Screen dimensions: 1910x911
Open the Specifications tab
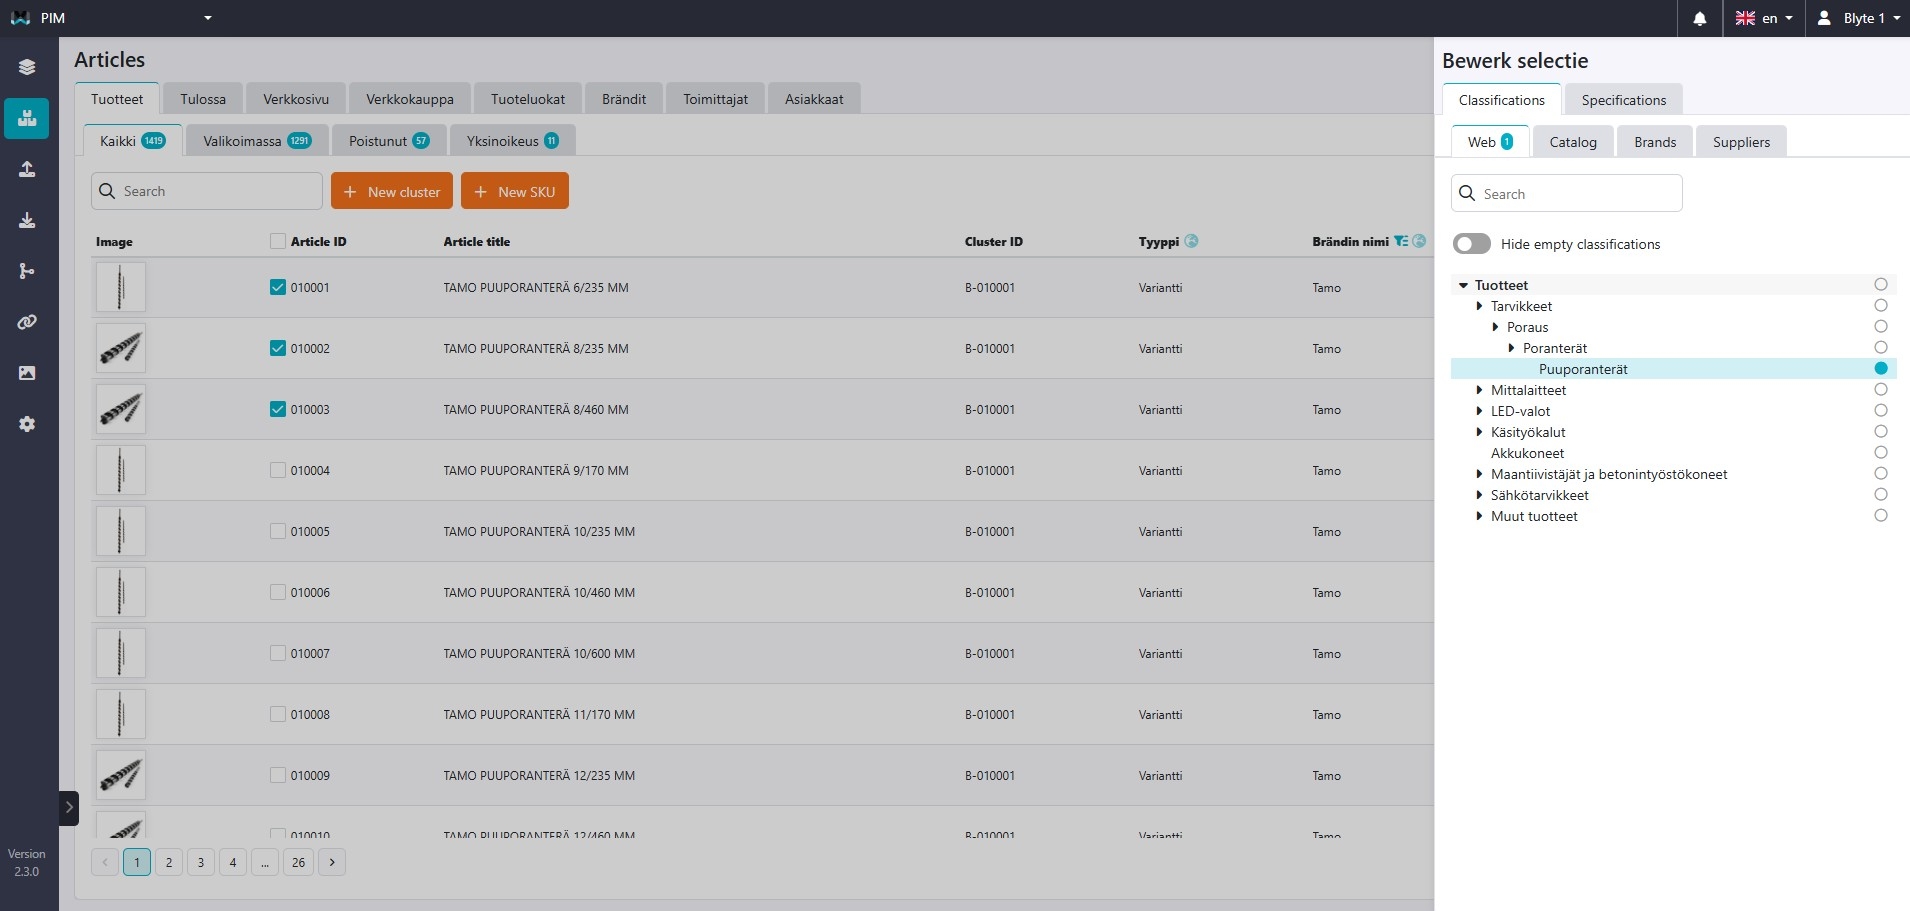coord(1623,100)
